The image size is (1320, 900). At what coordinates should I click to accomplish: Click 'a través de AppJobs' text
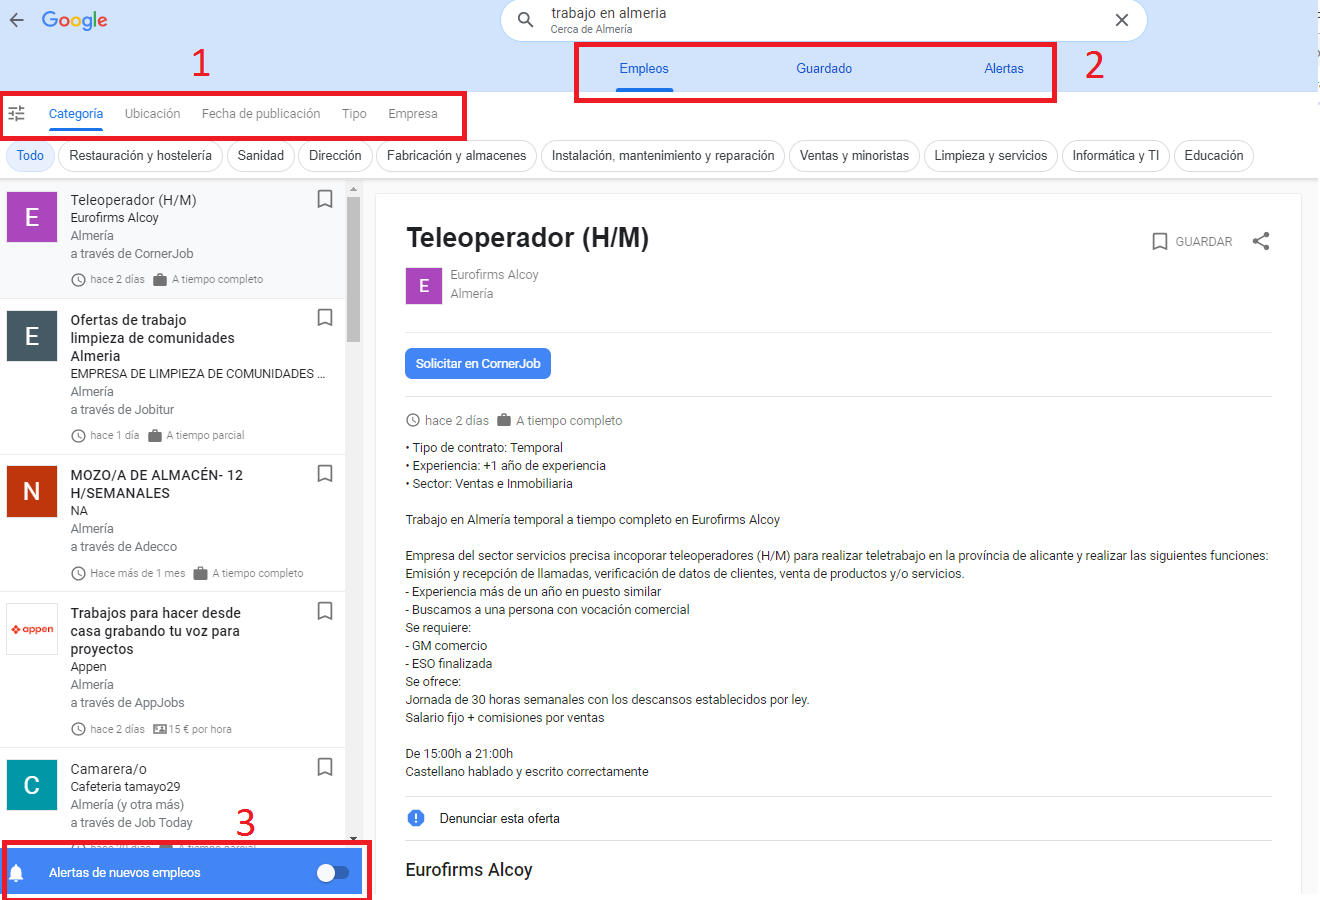pyautogui.click(x=127, y=703)
